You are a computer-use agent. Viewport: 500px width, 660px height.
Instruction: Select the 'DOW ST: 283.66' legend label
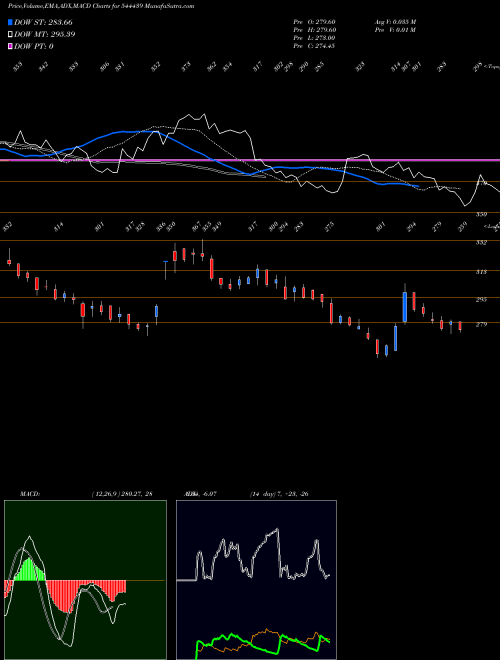click(43, 22)
